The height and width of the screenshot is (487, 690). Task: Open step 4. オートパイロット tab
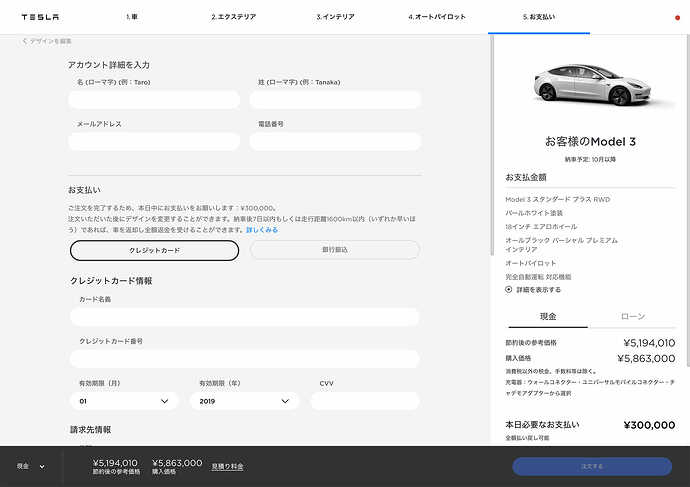(437, 17)
